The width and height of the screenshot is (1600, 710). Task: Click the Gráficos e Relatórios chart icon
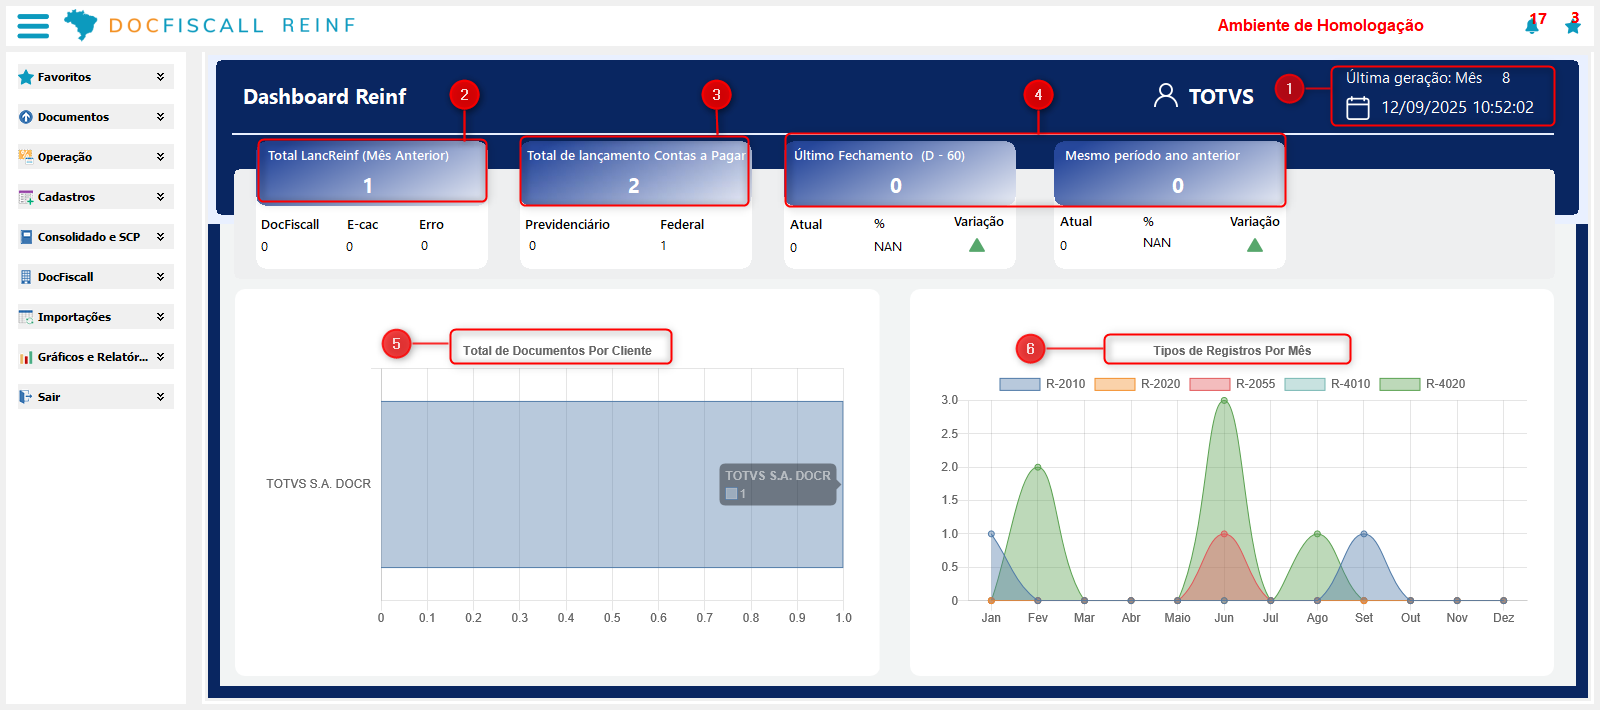[x=26, y=357]
